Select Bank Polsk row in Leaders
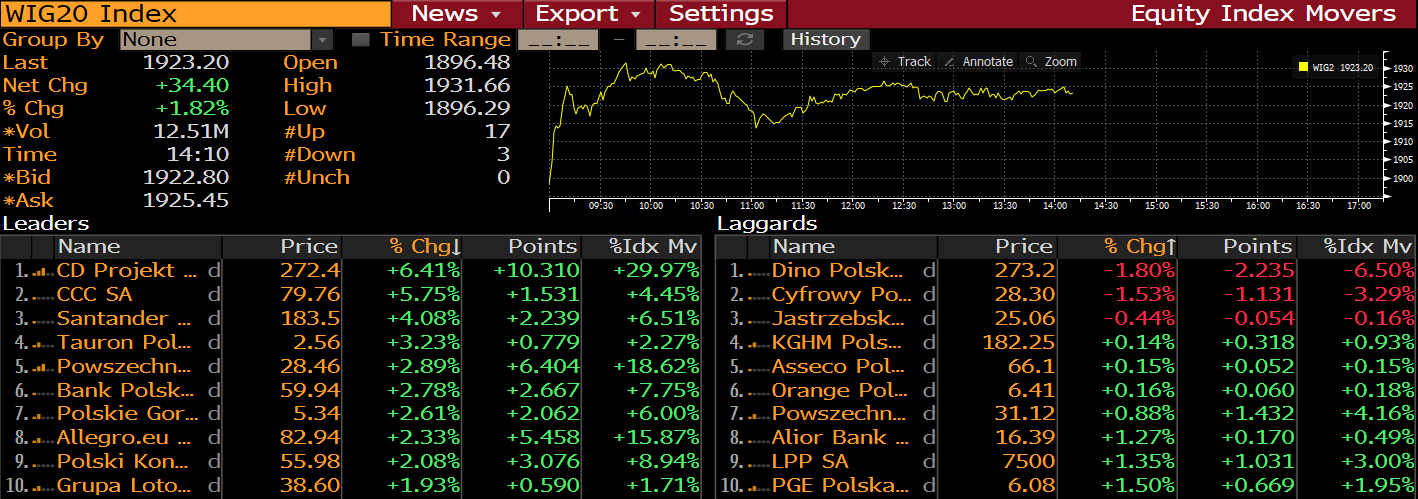The image size is (1418, 499). (x=350, y=390)
